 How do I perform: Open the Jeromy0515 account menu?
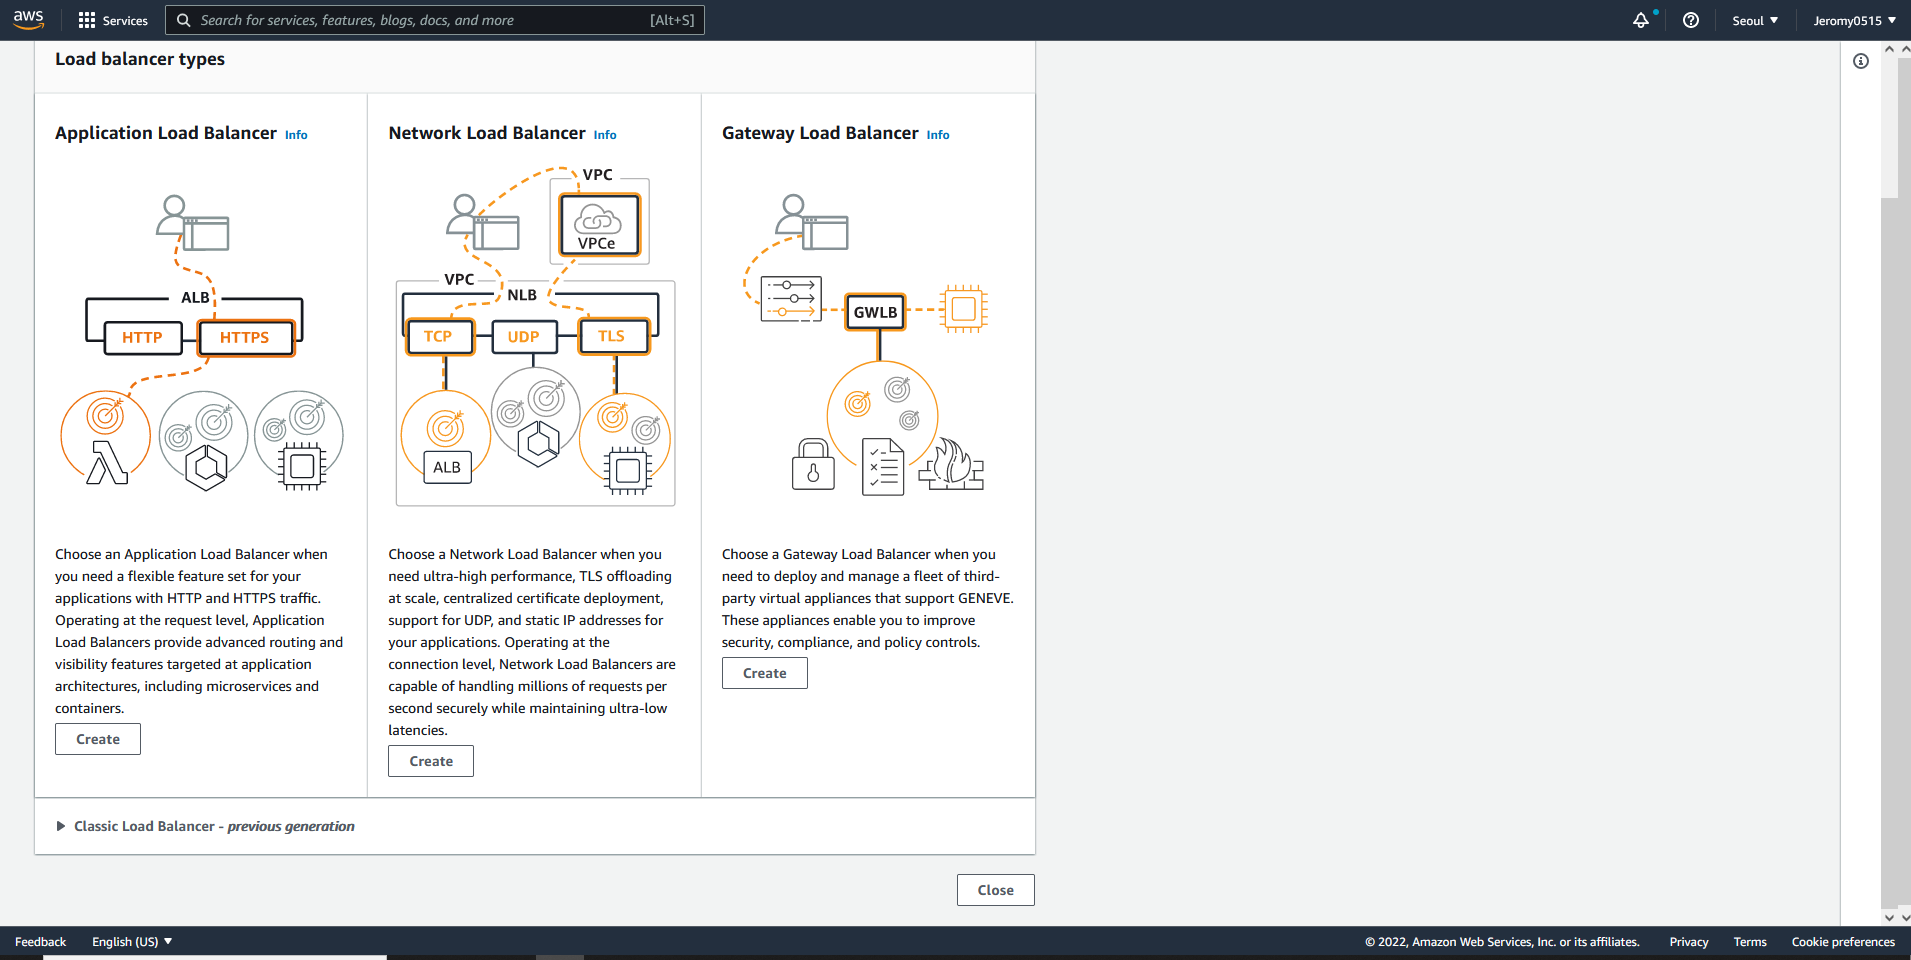tap(1854, 20)
